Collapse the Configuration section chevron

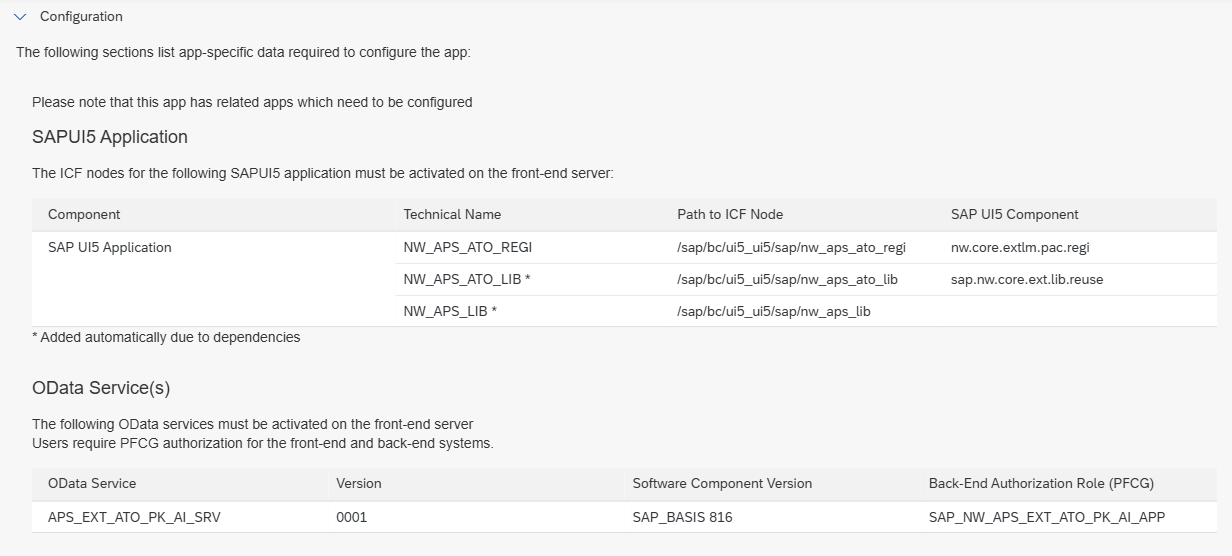(20, 17)
